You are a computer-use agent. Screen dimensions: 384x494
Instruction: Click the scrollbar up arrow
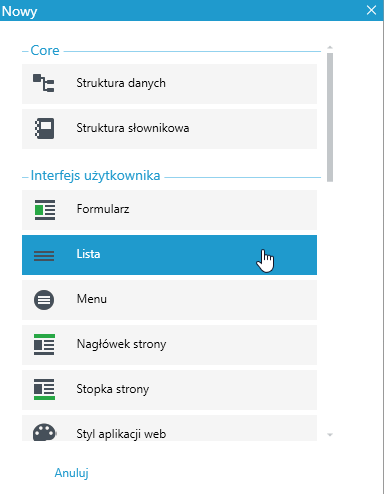pos(330,48)
